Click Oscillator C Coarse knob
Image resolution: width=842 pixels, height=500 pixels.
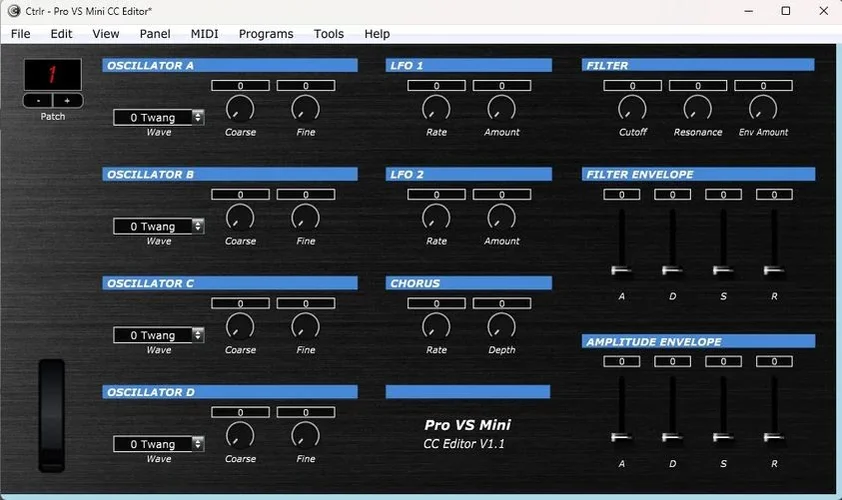pyautogui.click(x=240, y=327)
